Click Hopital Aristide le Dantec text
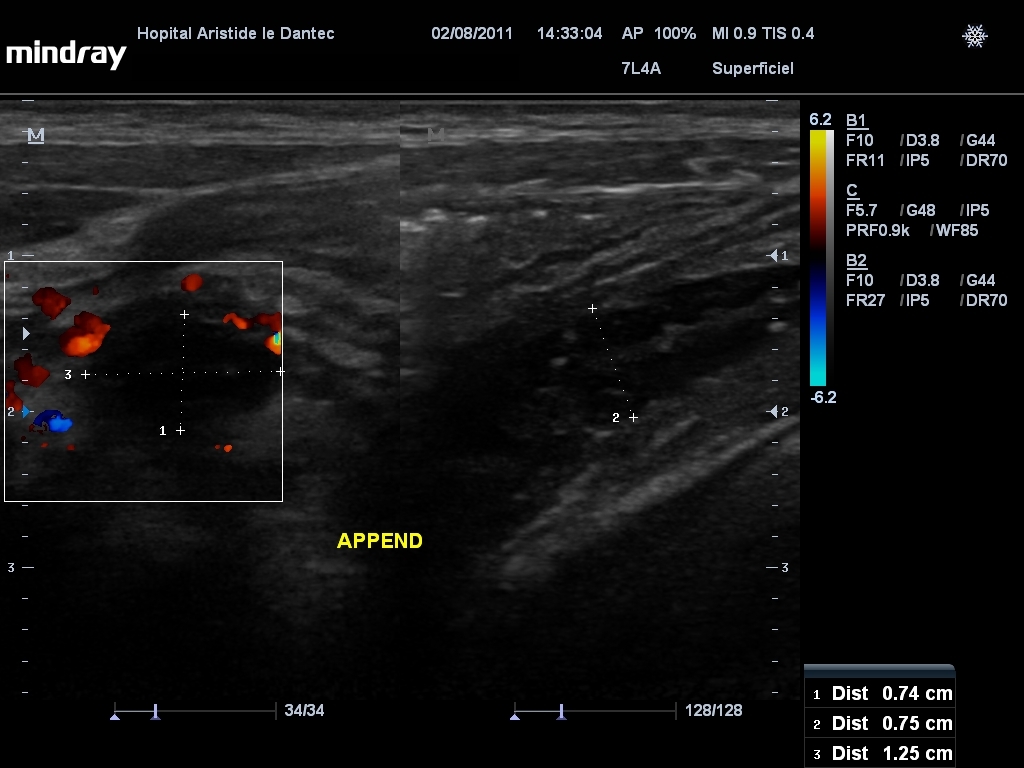Image resolution: width=1024 pixels, height=768 pixels. click(x=236, y=33)
